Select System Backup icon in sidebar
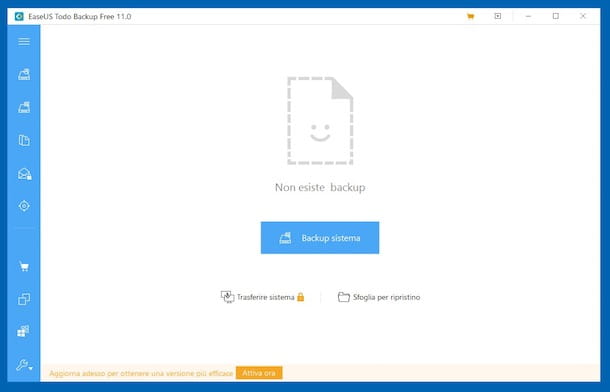 (24, 107)
